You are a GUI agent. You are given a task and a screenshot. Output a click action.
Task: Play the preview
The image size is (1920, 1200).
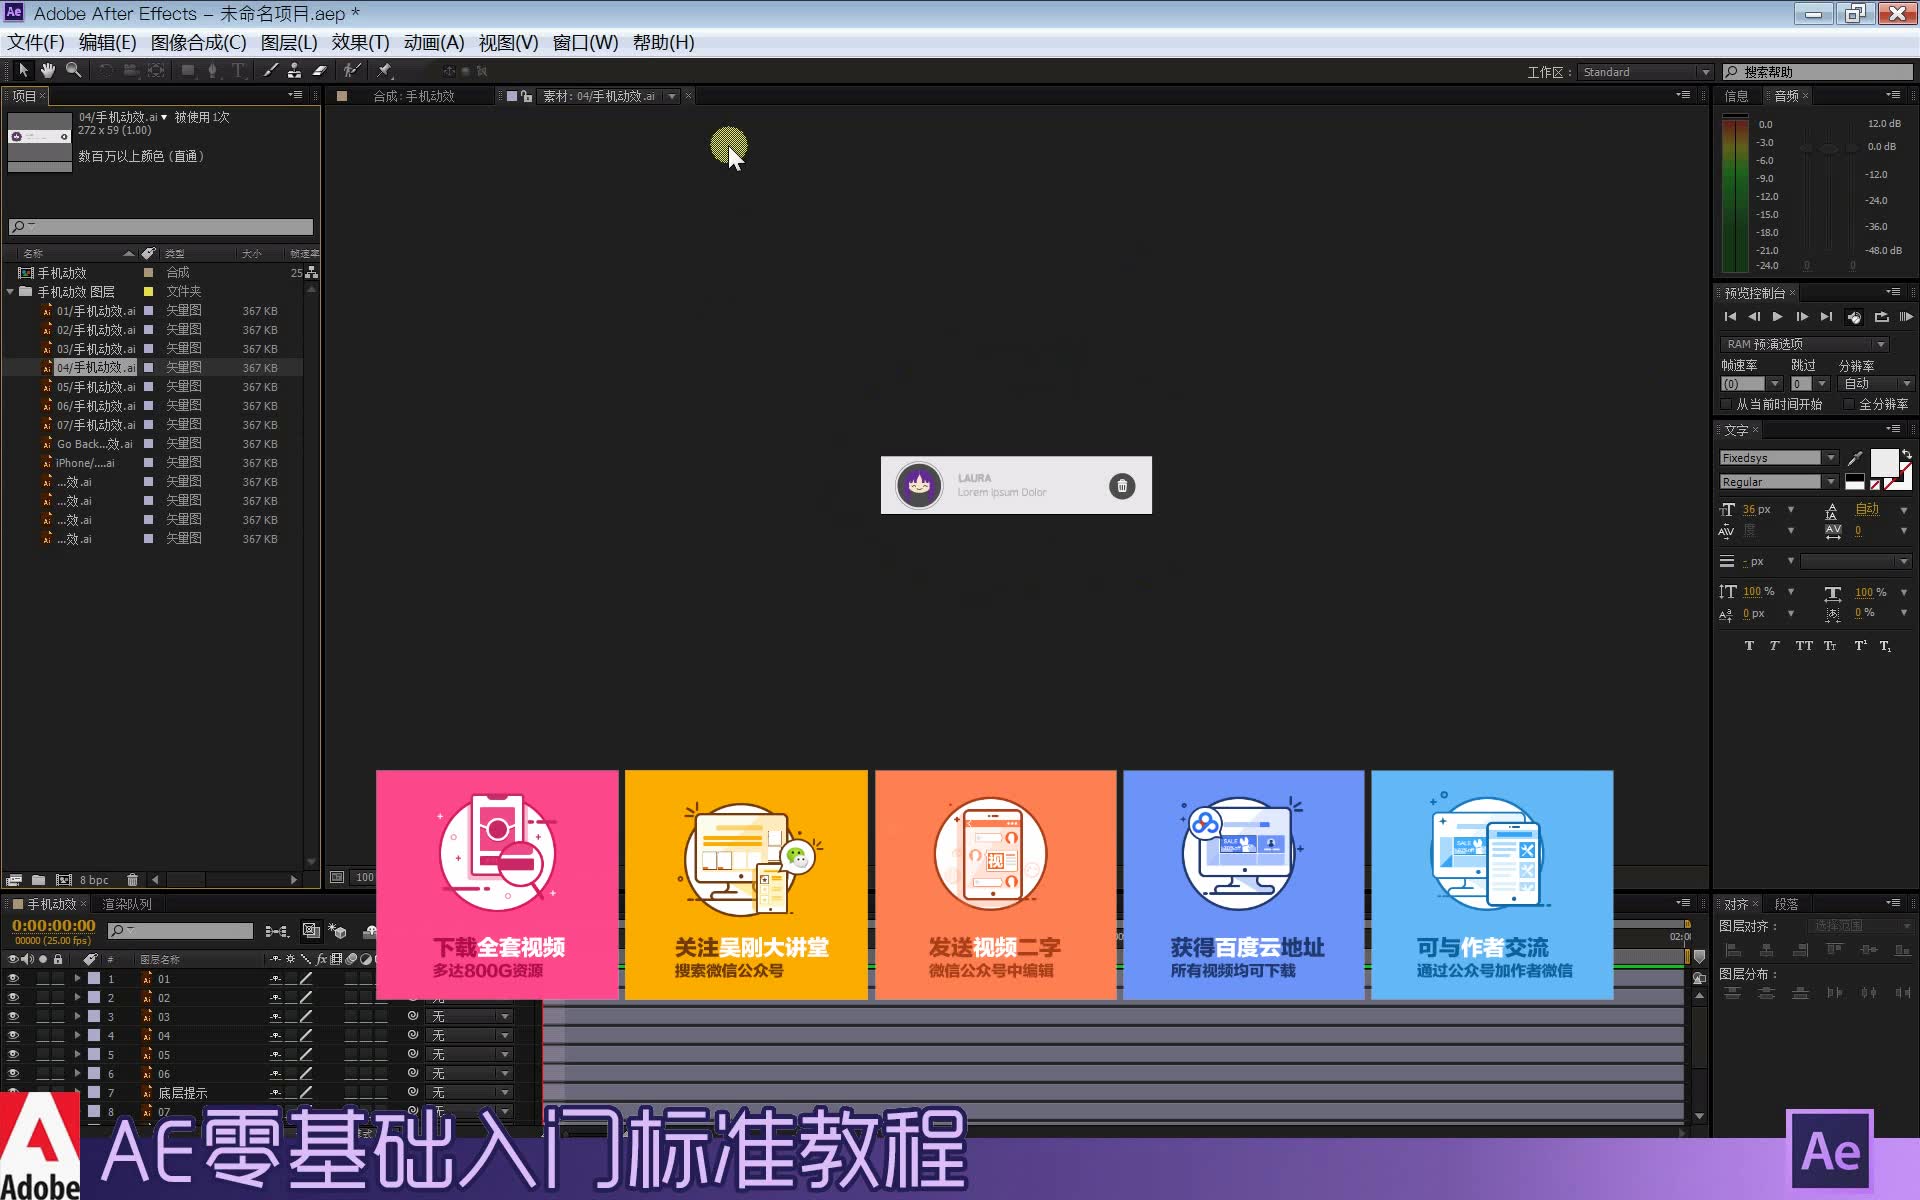pos(1778,317)
